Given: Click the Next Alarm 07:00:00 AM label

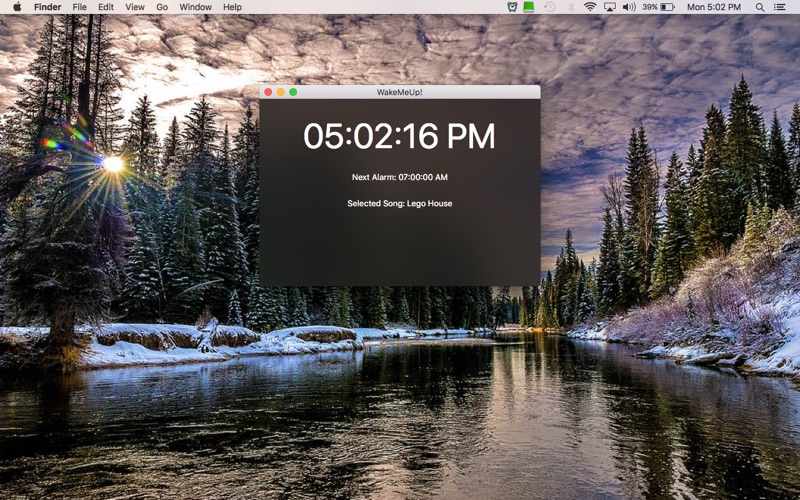Looking at the screenshot, I should [x=399, y=177].
